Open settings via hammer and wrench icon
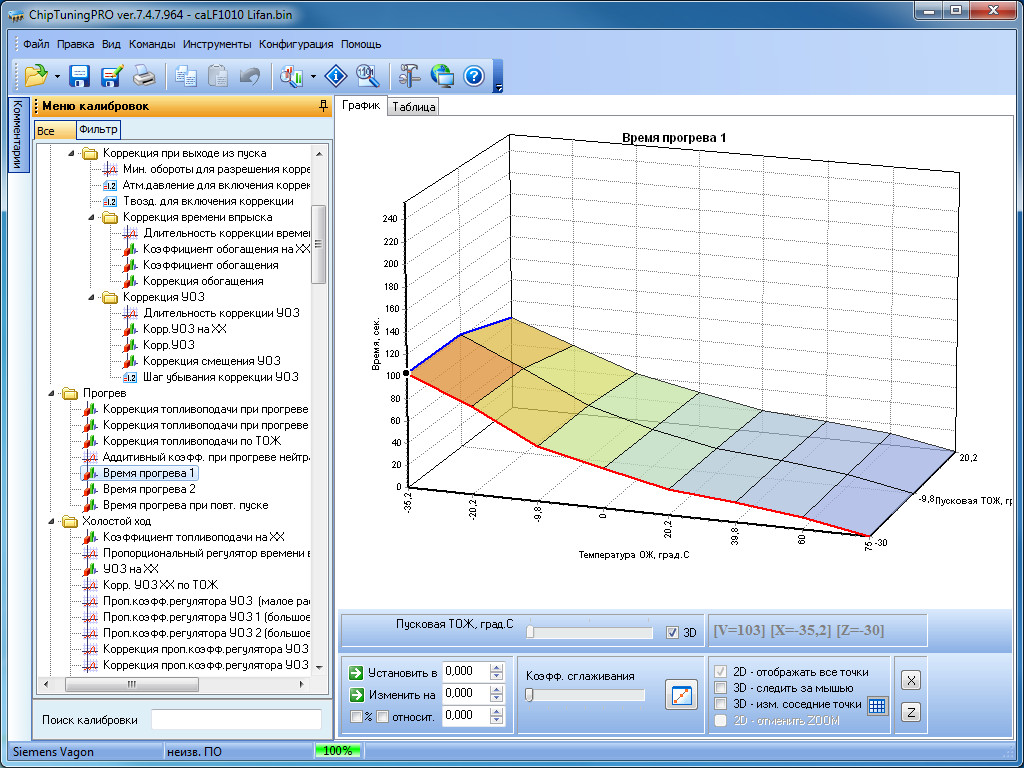 [410, 75]
